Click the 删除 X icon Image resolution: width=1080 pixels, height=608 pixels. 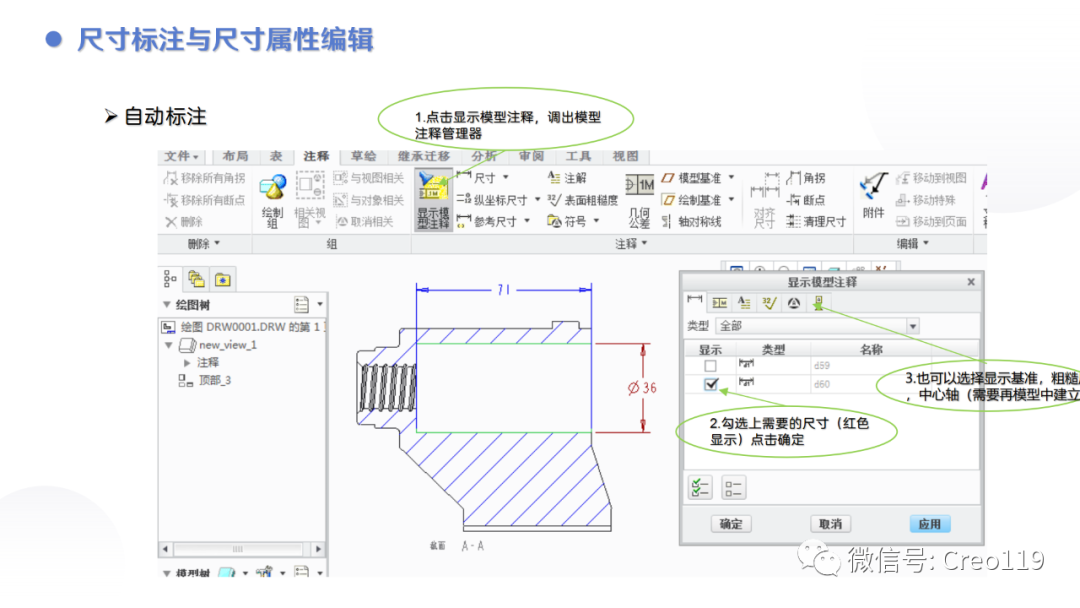pos(171,222)
